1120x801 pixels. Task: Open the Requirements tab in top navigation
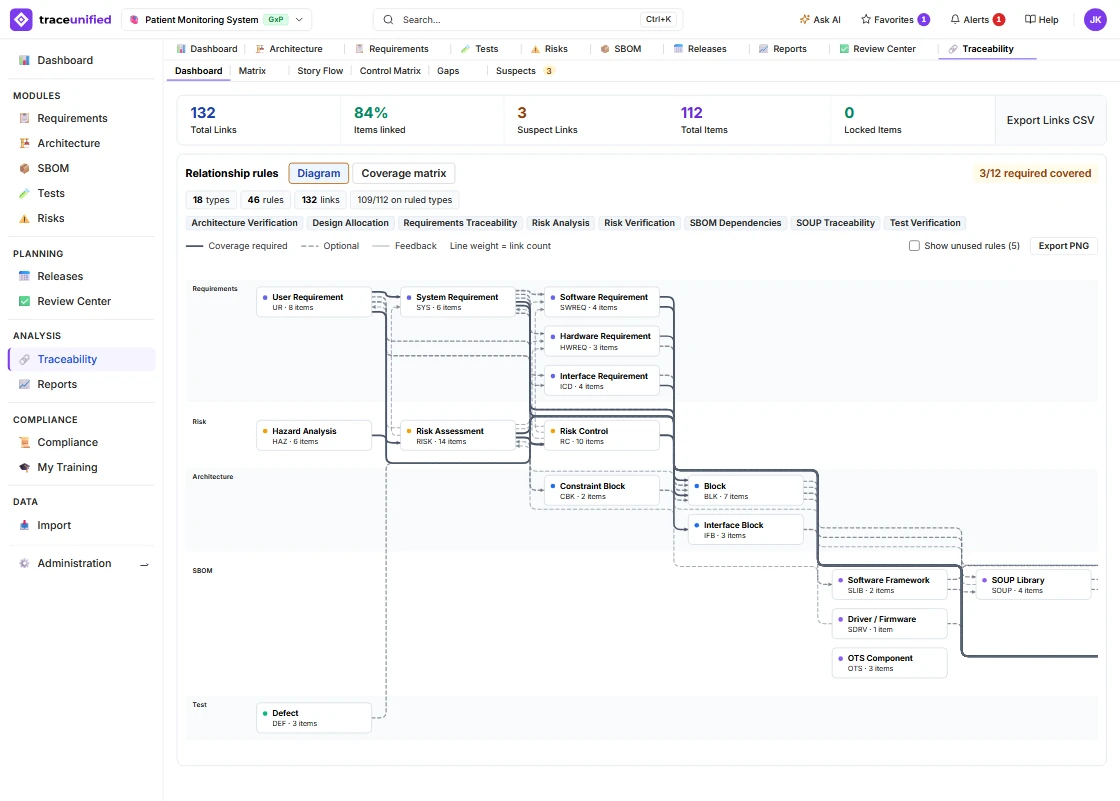(x=391, y=49)
